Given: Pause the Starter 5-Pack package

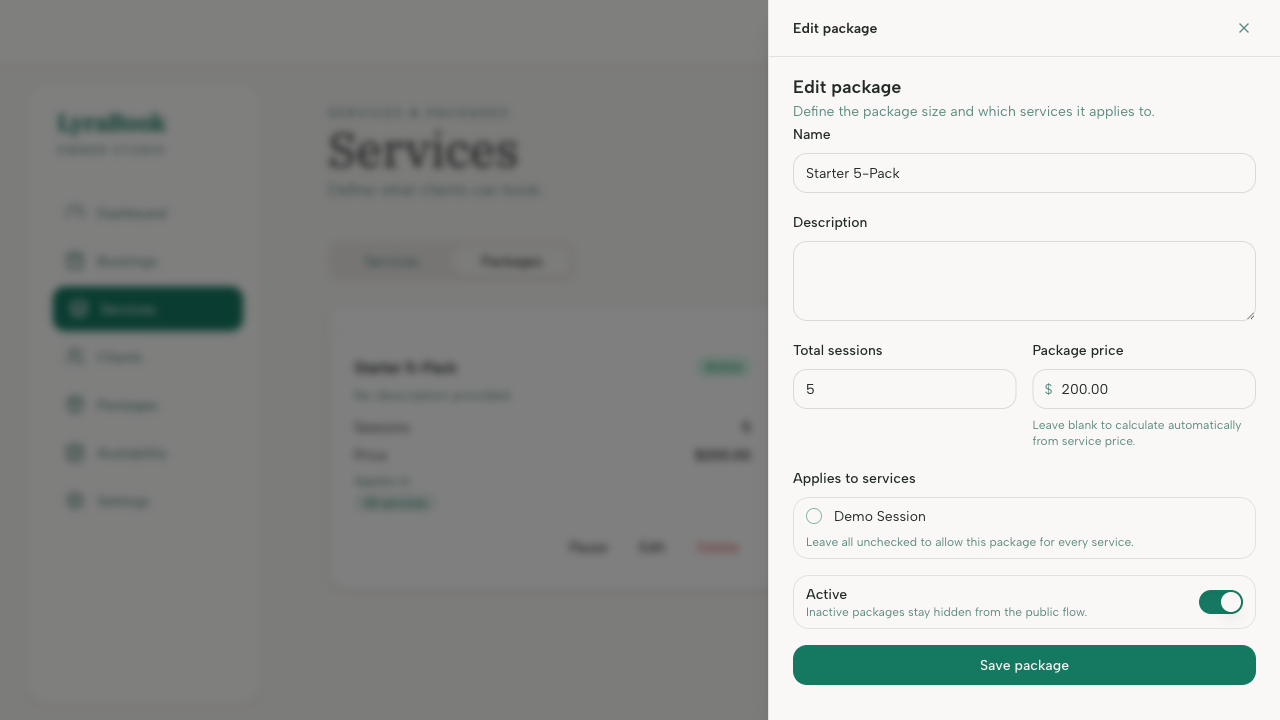Looking at the screenshot, I should pyautogui.click(x=589, y=547).
